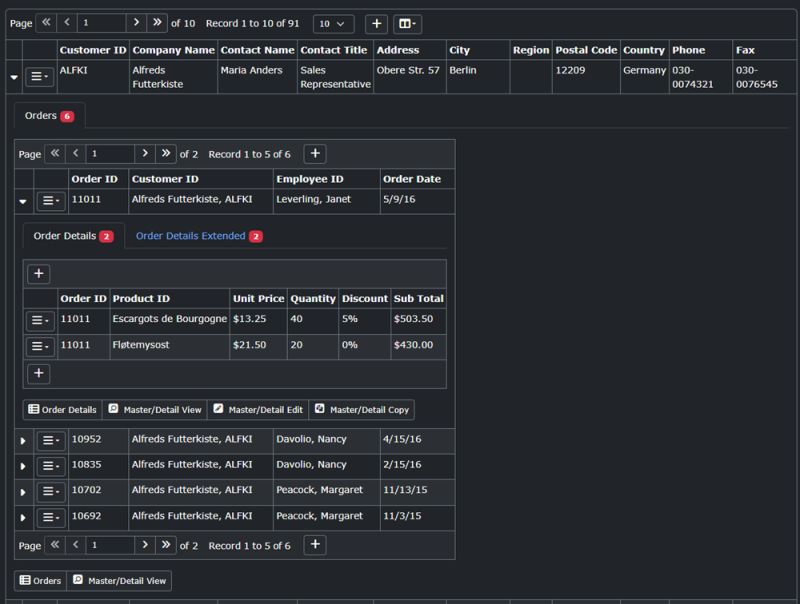Switch to Order Details Extended tab
The width and height of the screenshot is (800, 604).
[199, 236]
